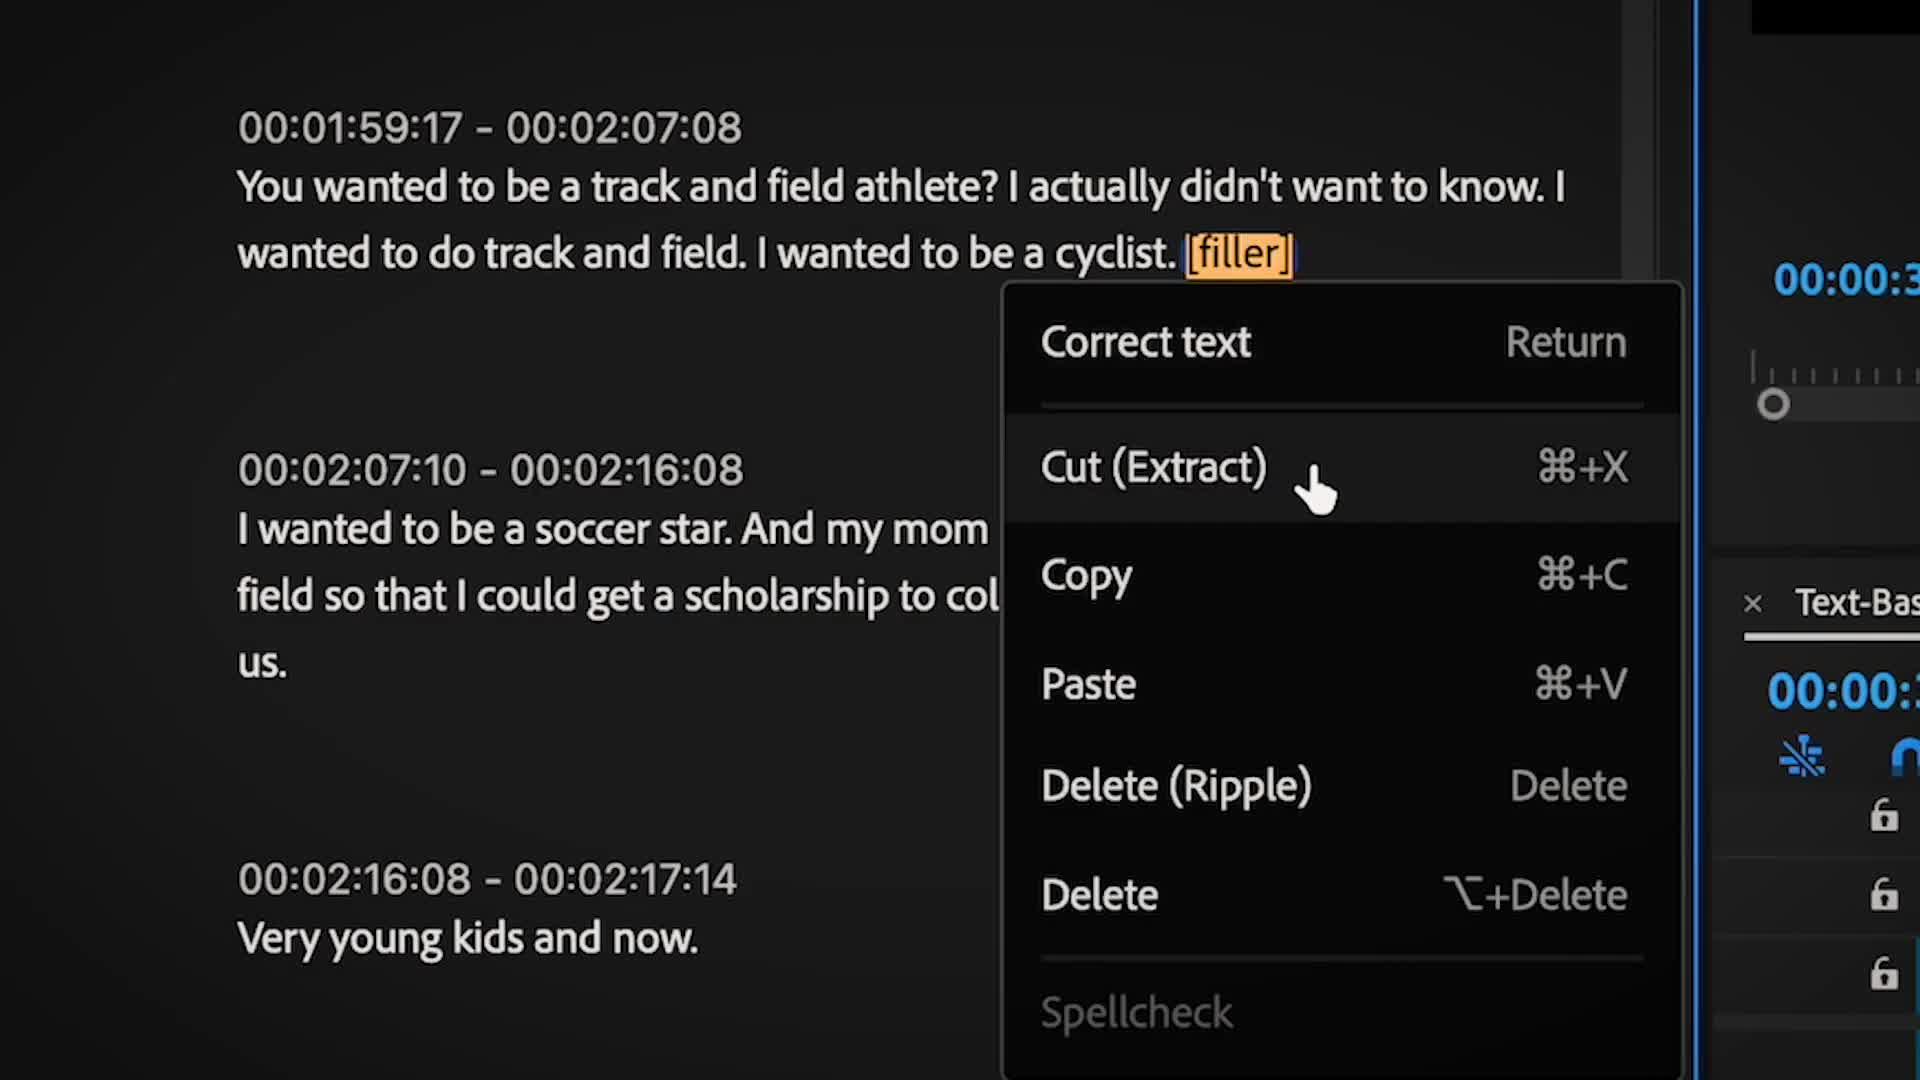Choose Correct text from the context menu

tap(1145, 343)
